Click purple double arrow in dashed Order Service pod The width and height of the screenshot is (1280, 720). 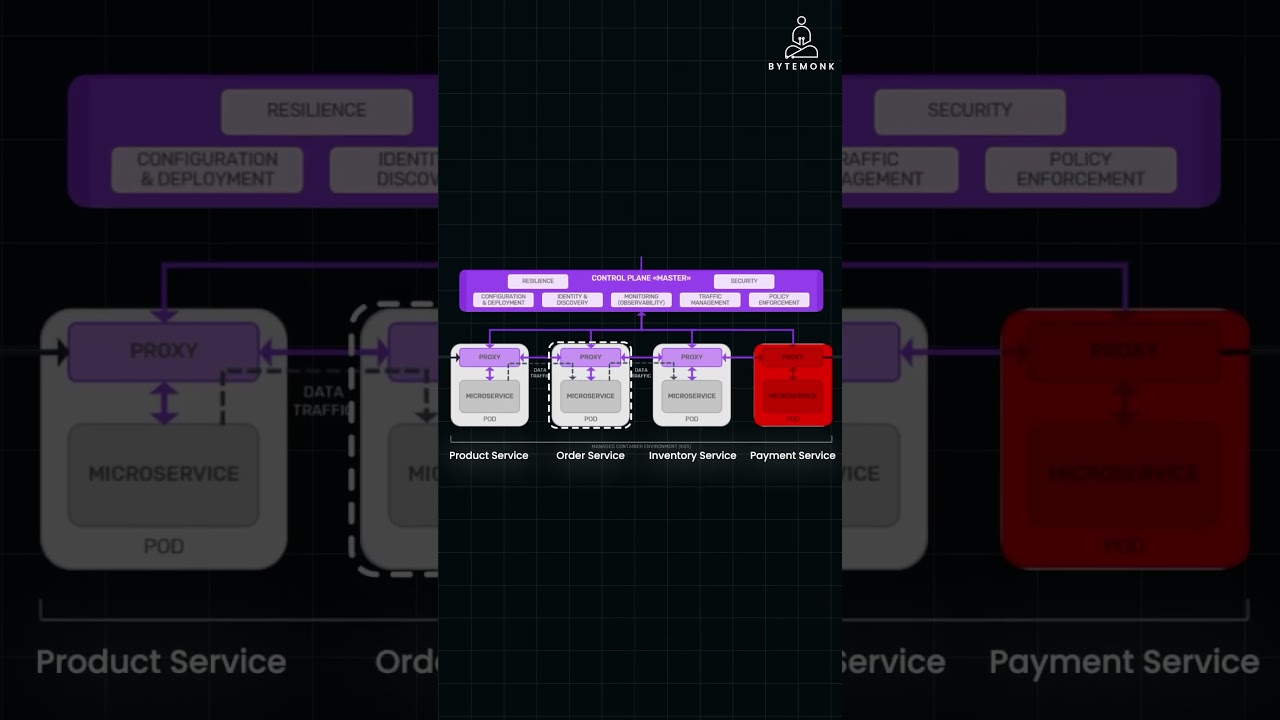[591, 373]
